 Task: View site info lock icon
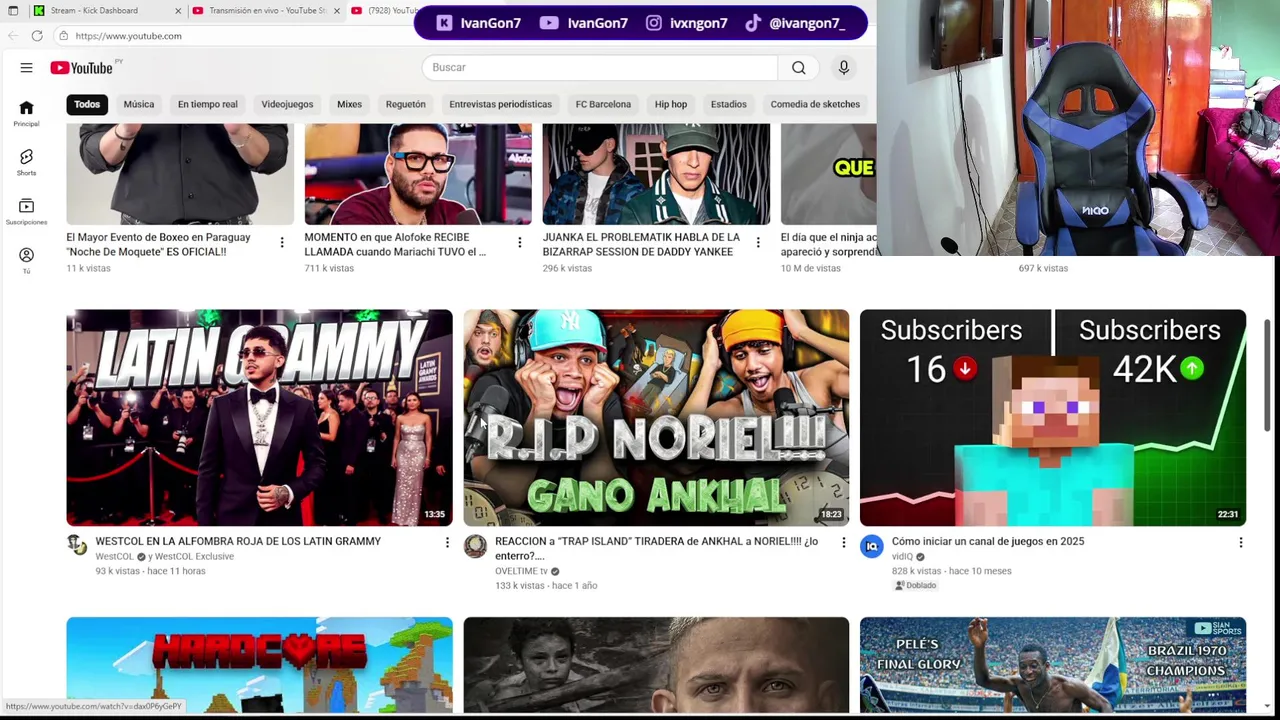[x=63, y=36]
